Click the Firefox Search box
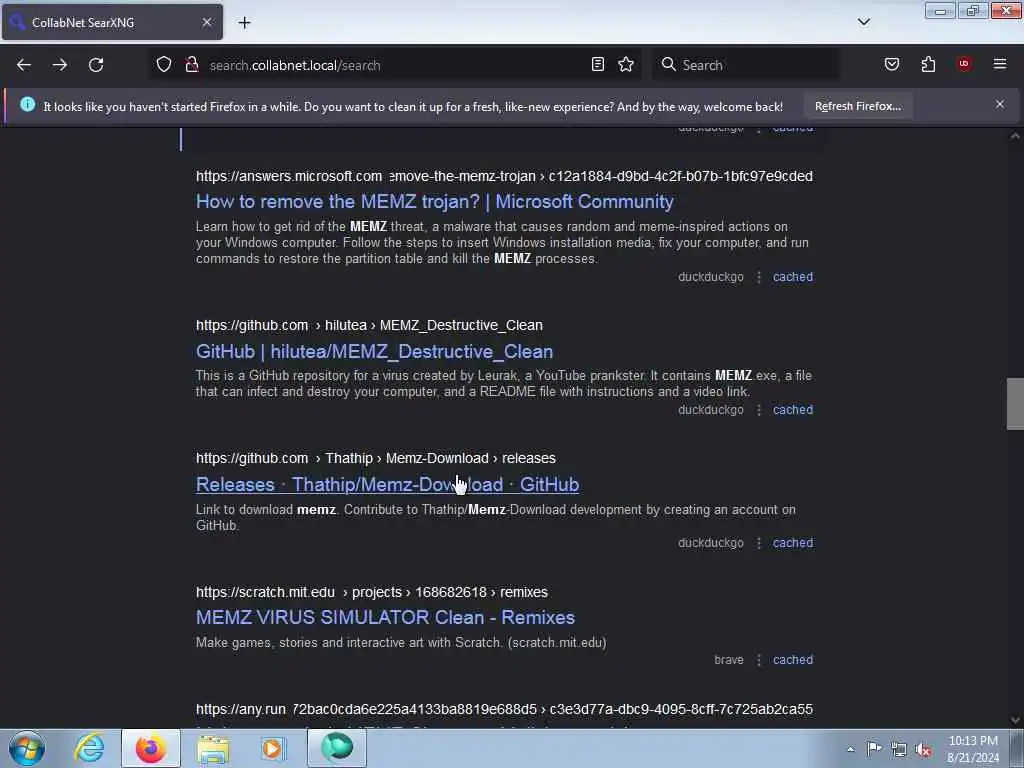Viewport: 1024px width, 768px height. coord(746,65)
